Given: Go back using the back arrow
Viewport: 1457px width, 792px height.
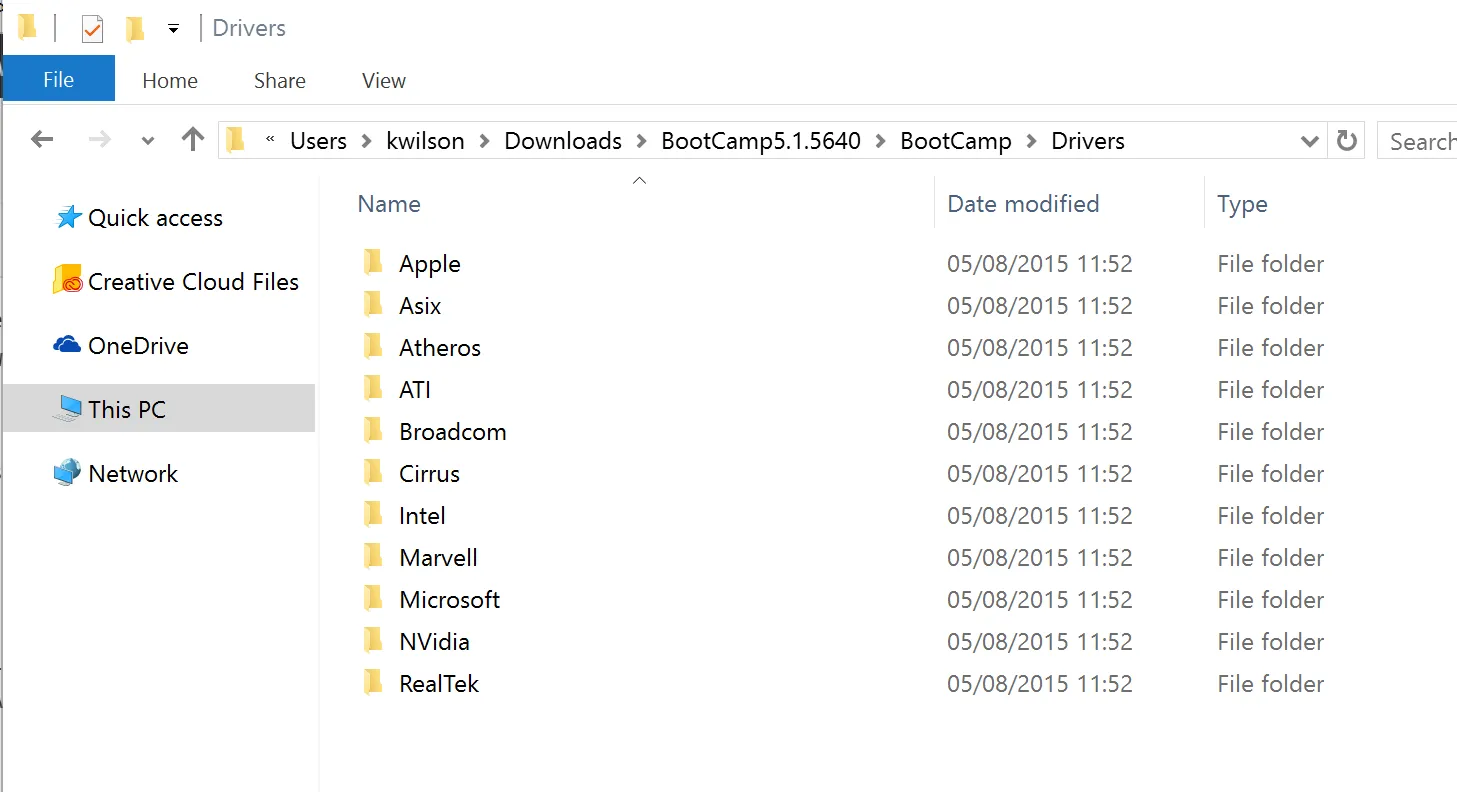Looking at the screenshot, I should [x=42, y=140].
